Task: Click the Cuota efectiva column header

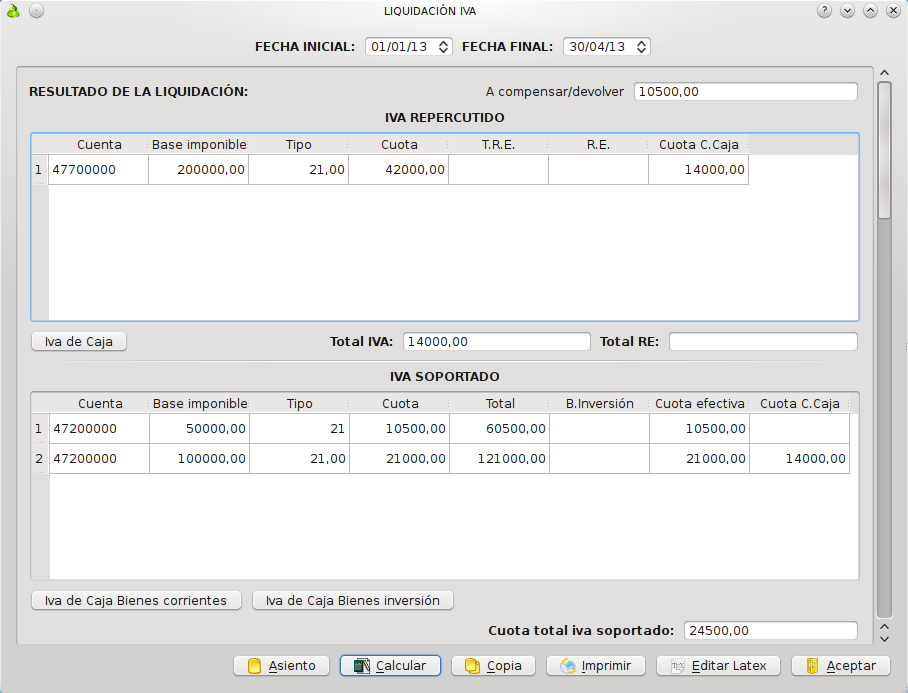Action: point(700,404)
